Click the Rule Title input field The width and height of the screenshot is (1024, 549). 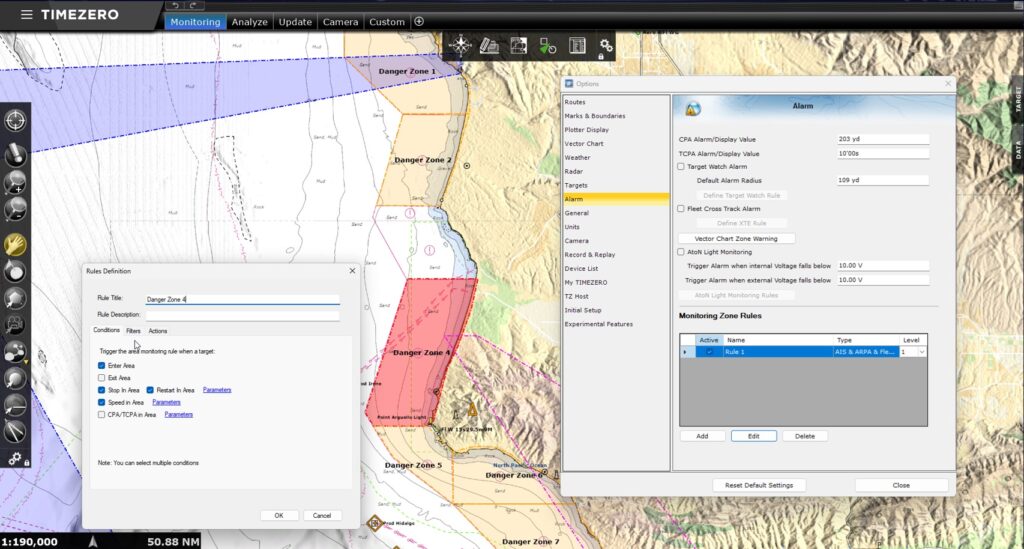[242, 299]
